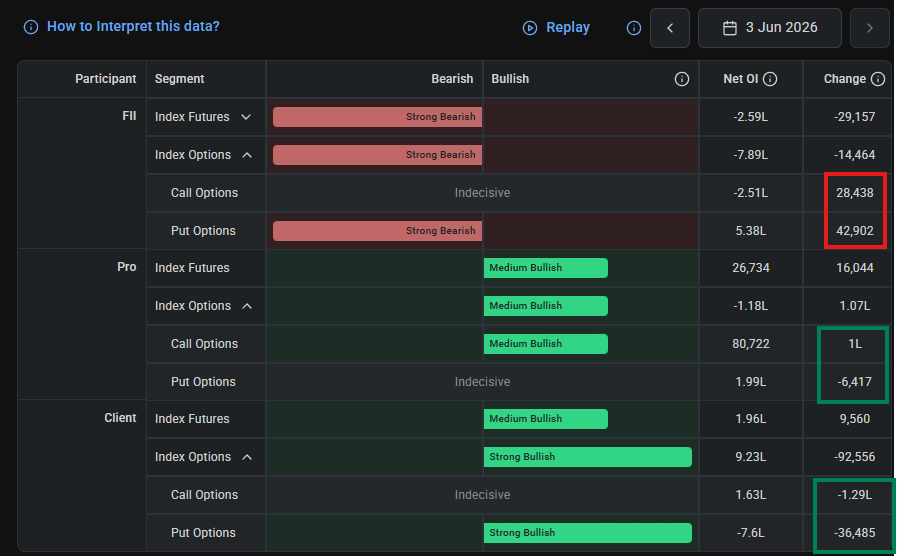Select Pro Call Options segment label
The height and width of the screenshot is (556, 897).
point(204,344)
